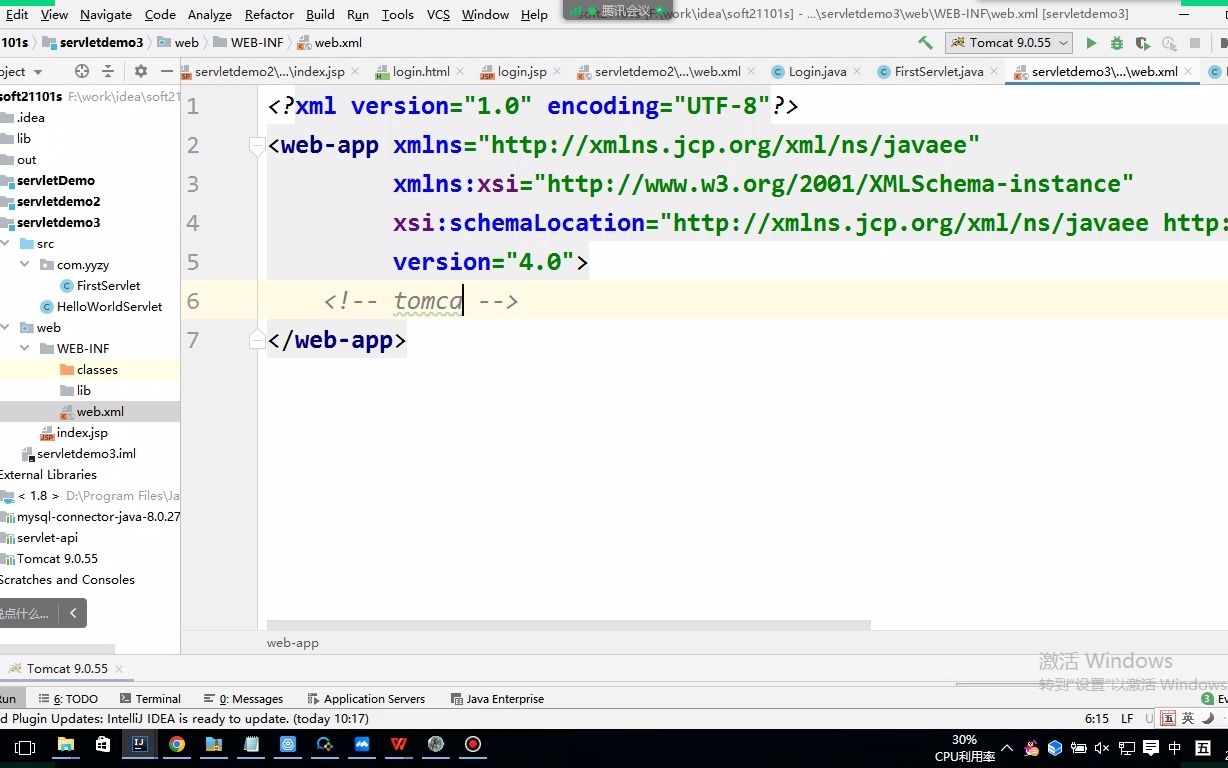Select servletdemo3.iml in the project tree

pos(86,454)
